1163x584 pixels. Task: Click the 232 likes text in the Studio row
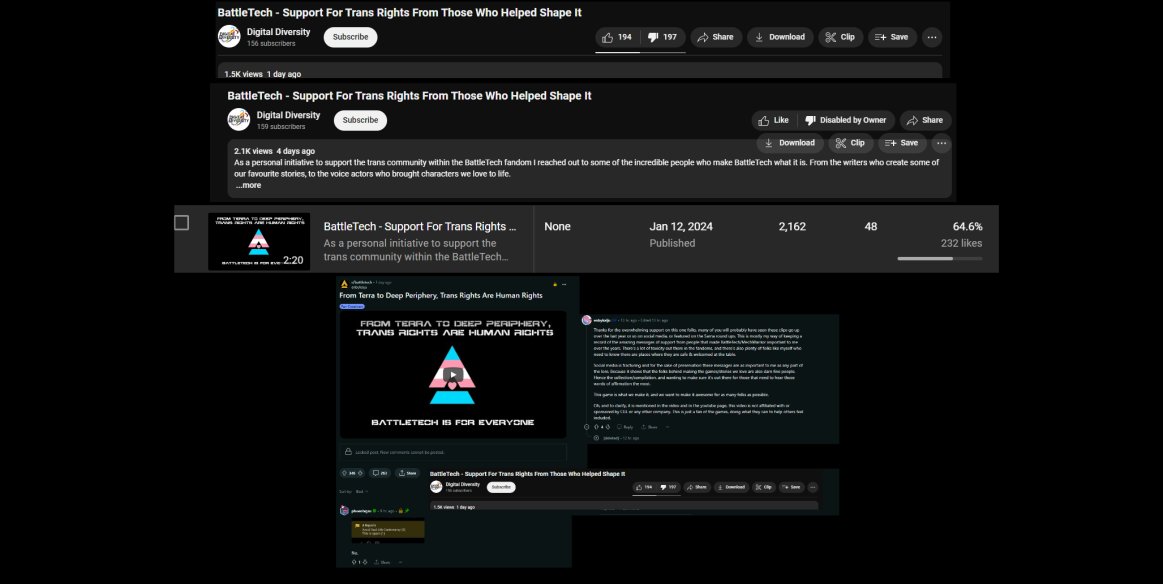coord(961,243)
